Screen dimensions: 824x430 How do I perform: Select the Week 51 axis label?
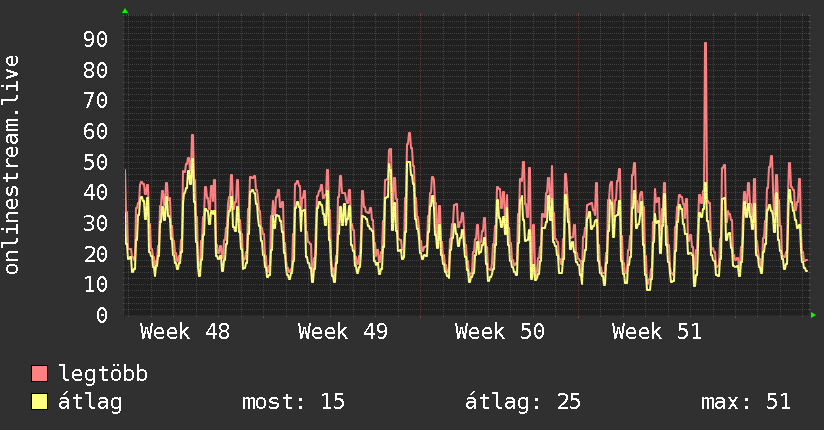[x=657, y=331]
